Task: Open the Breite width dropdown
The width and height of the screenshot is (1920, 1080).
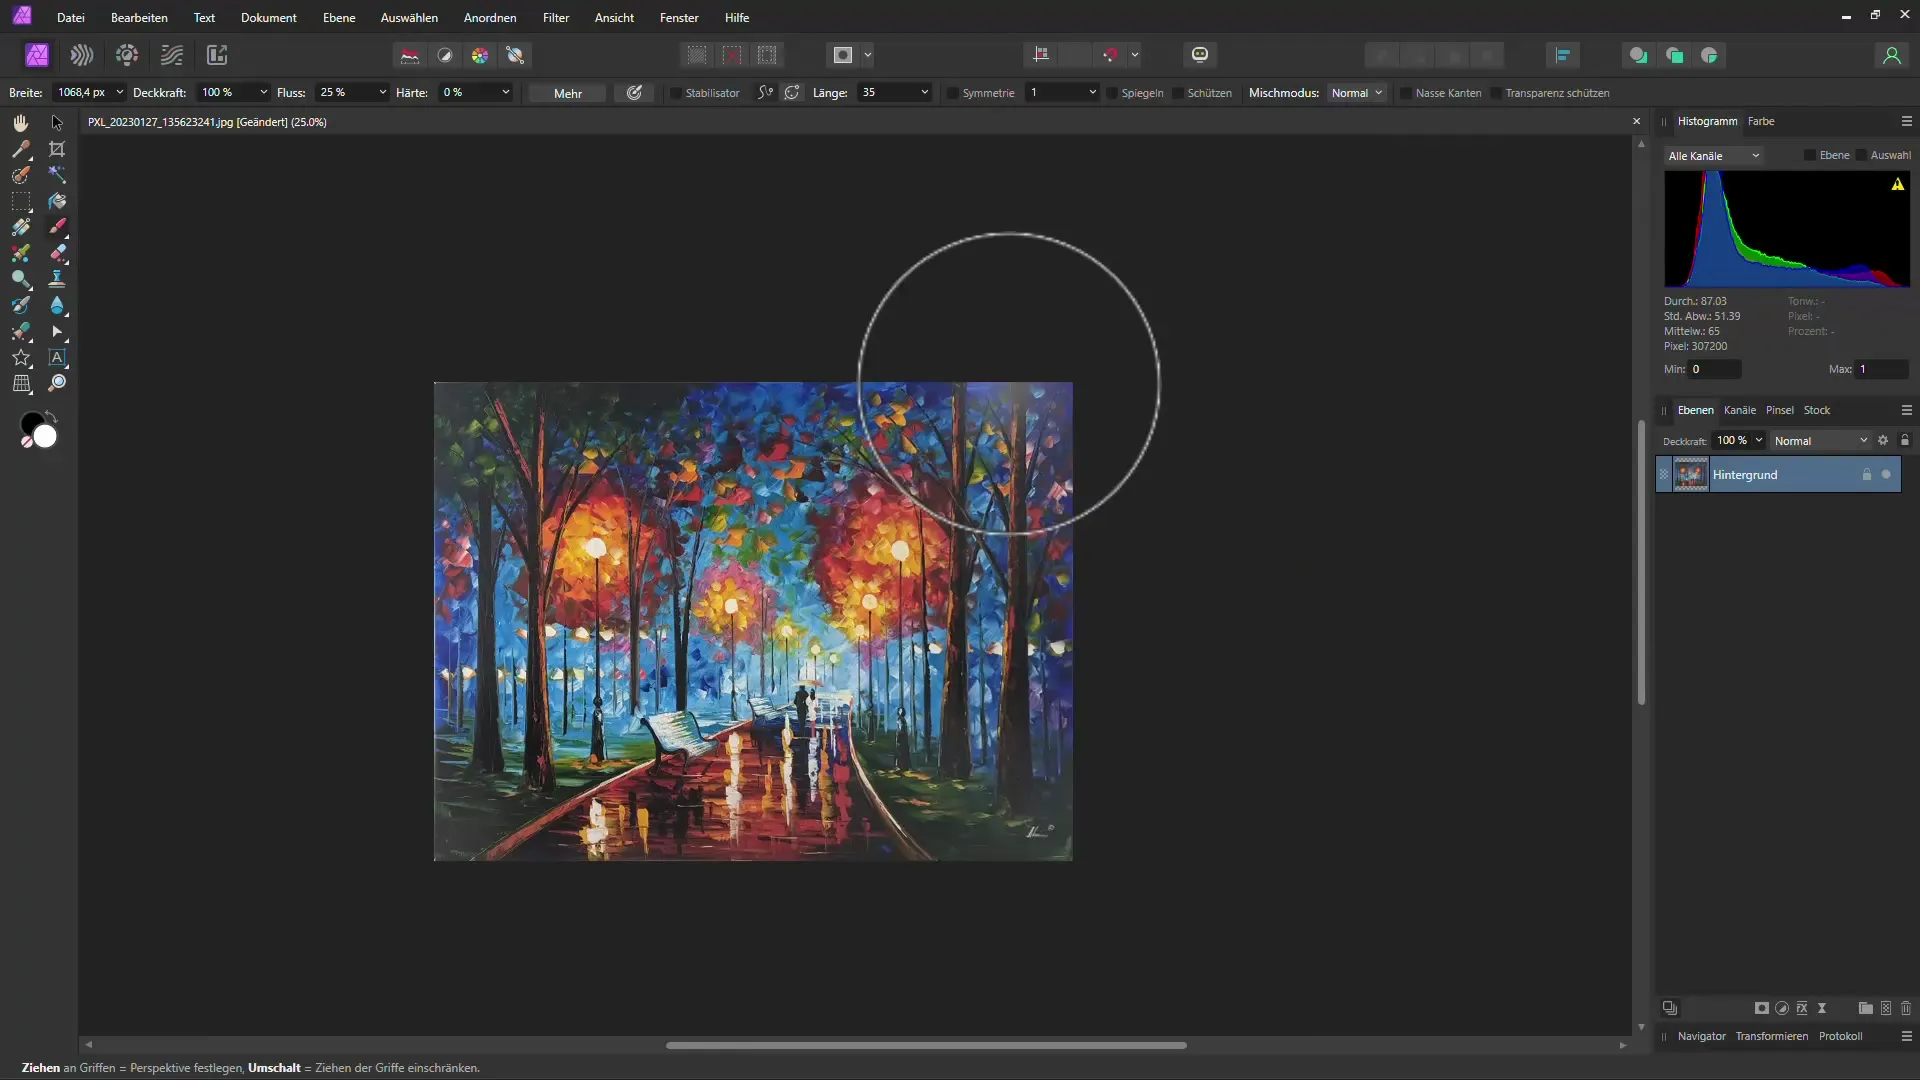Action: point(120,92)
